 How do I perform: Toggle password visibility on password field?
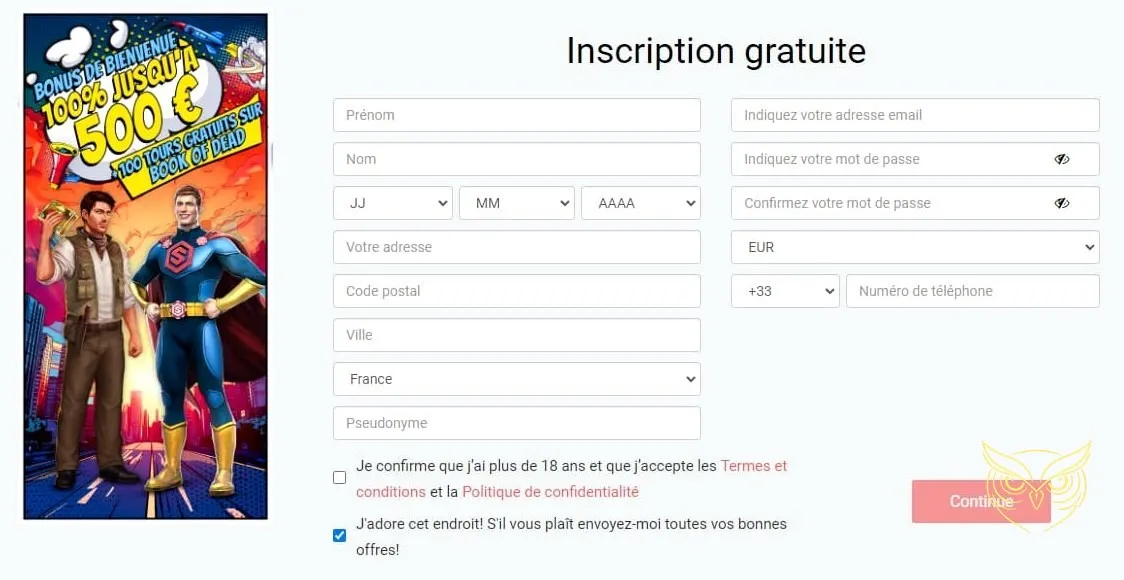tap(1061, 158)
